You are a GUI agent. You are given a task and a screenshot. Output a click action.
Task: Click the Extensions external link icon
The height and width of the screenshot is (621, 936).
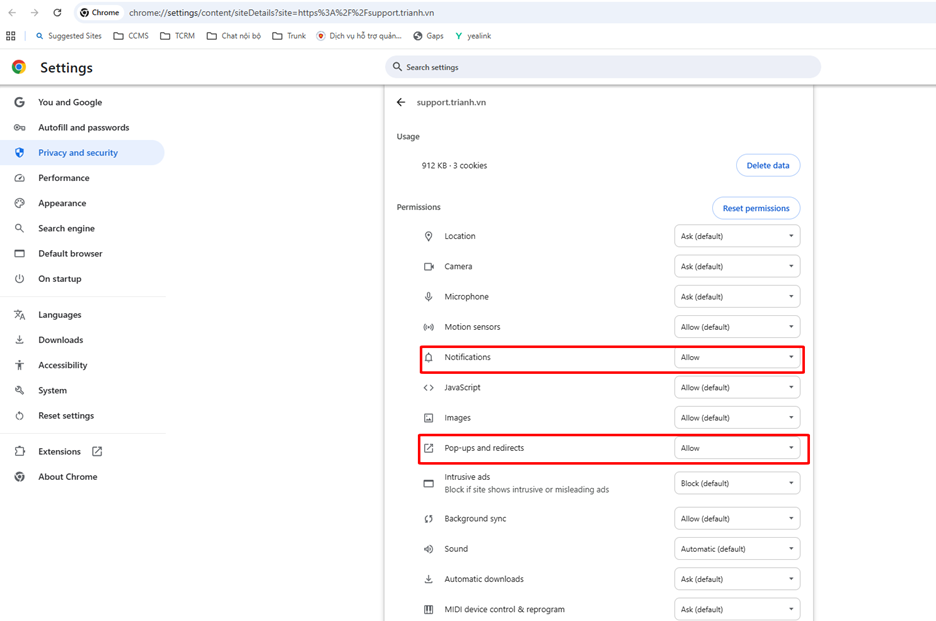pos(97,451)
